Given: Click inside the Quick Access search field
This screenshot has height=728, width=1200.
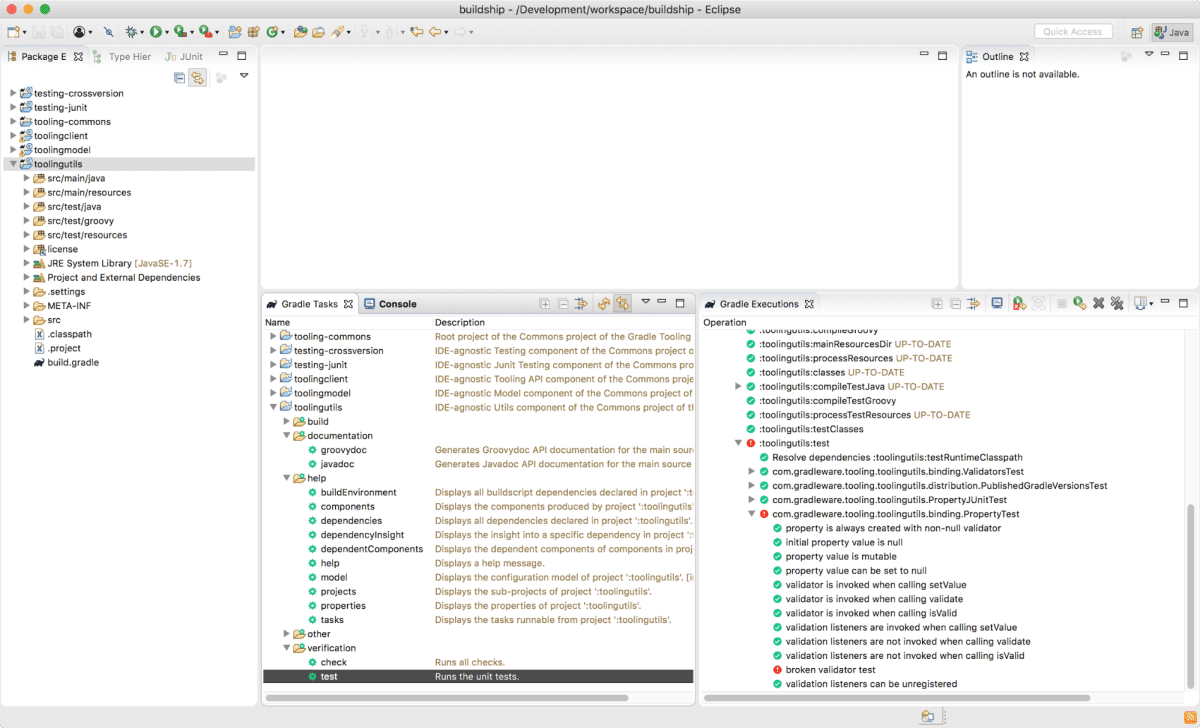Looking at the screenshot, I should (1072, 32).
